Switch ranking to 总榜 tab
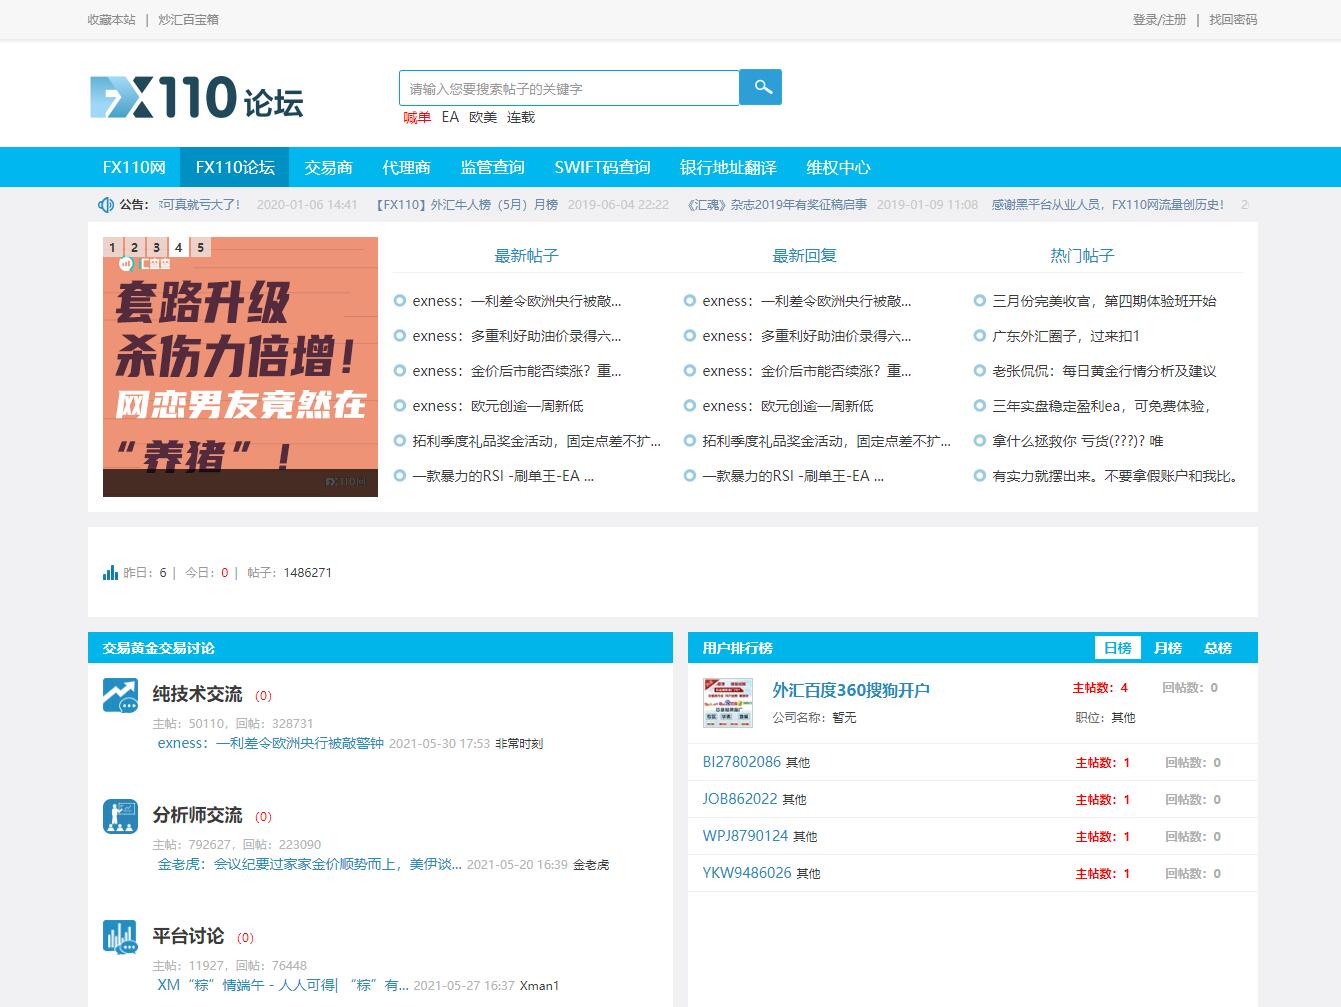Image resolution: width=1341 pixels, height=1007 pixels. tap(1217, 648)
